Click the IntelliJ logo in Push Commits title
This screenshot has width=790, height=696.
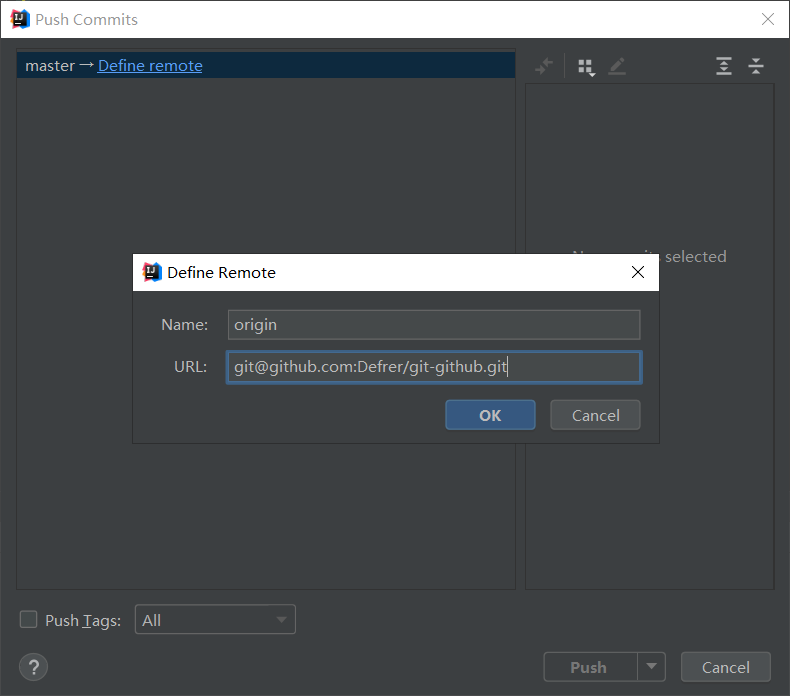coord(20,19)
